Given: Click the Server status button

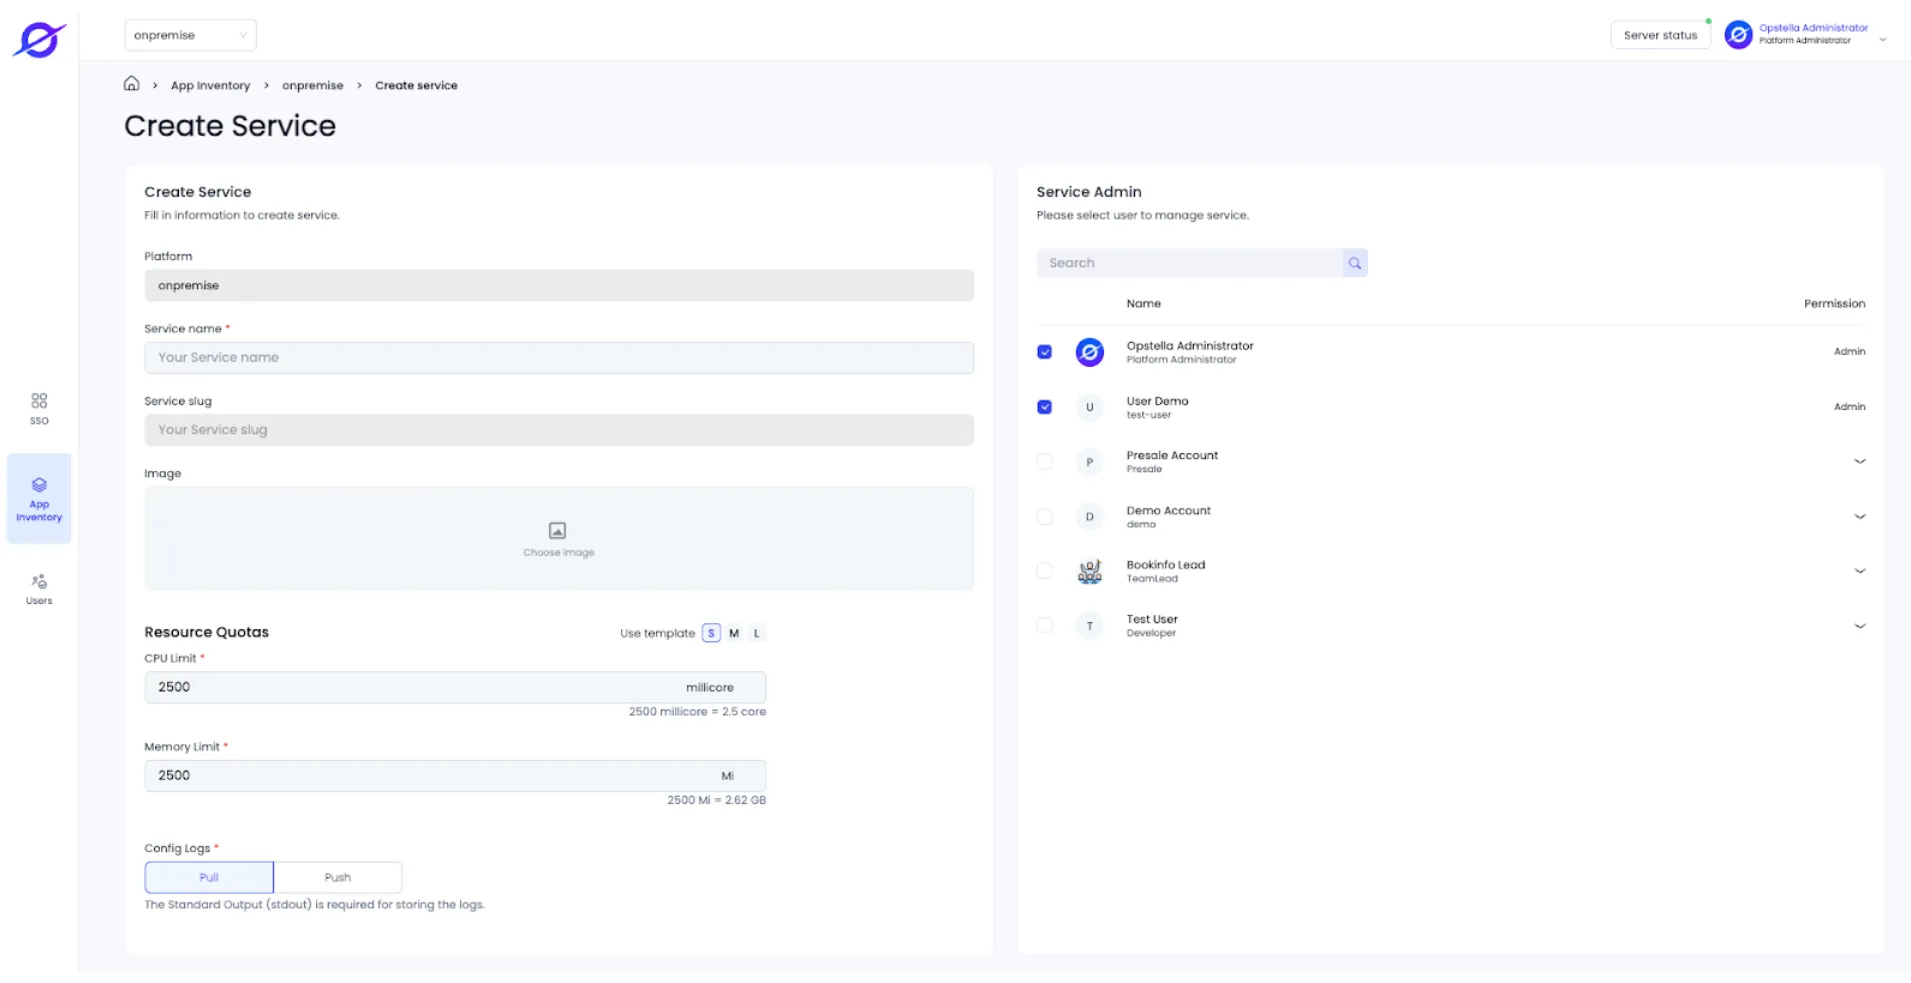Looking at the screenshot, I should click(x=1660, y=35).
